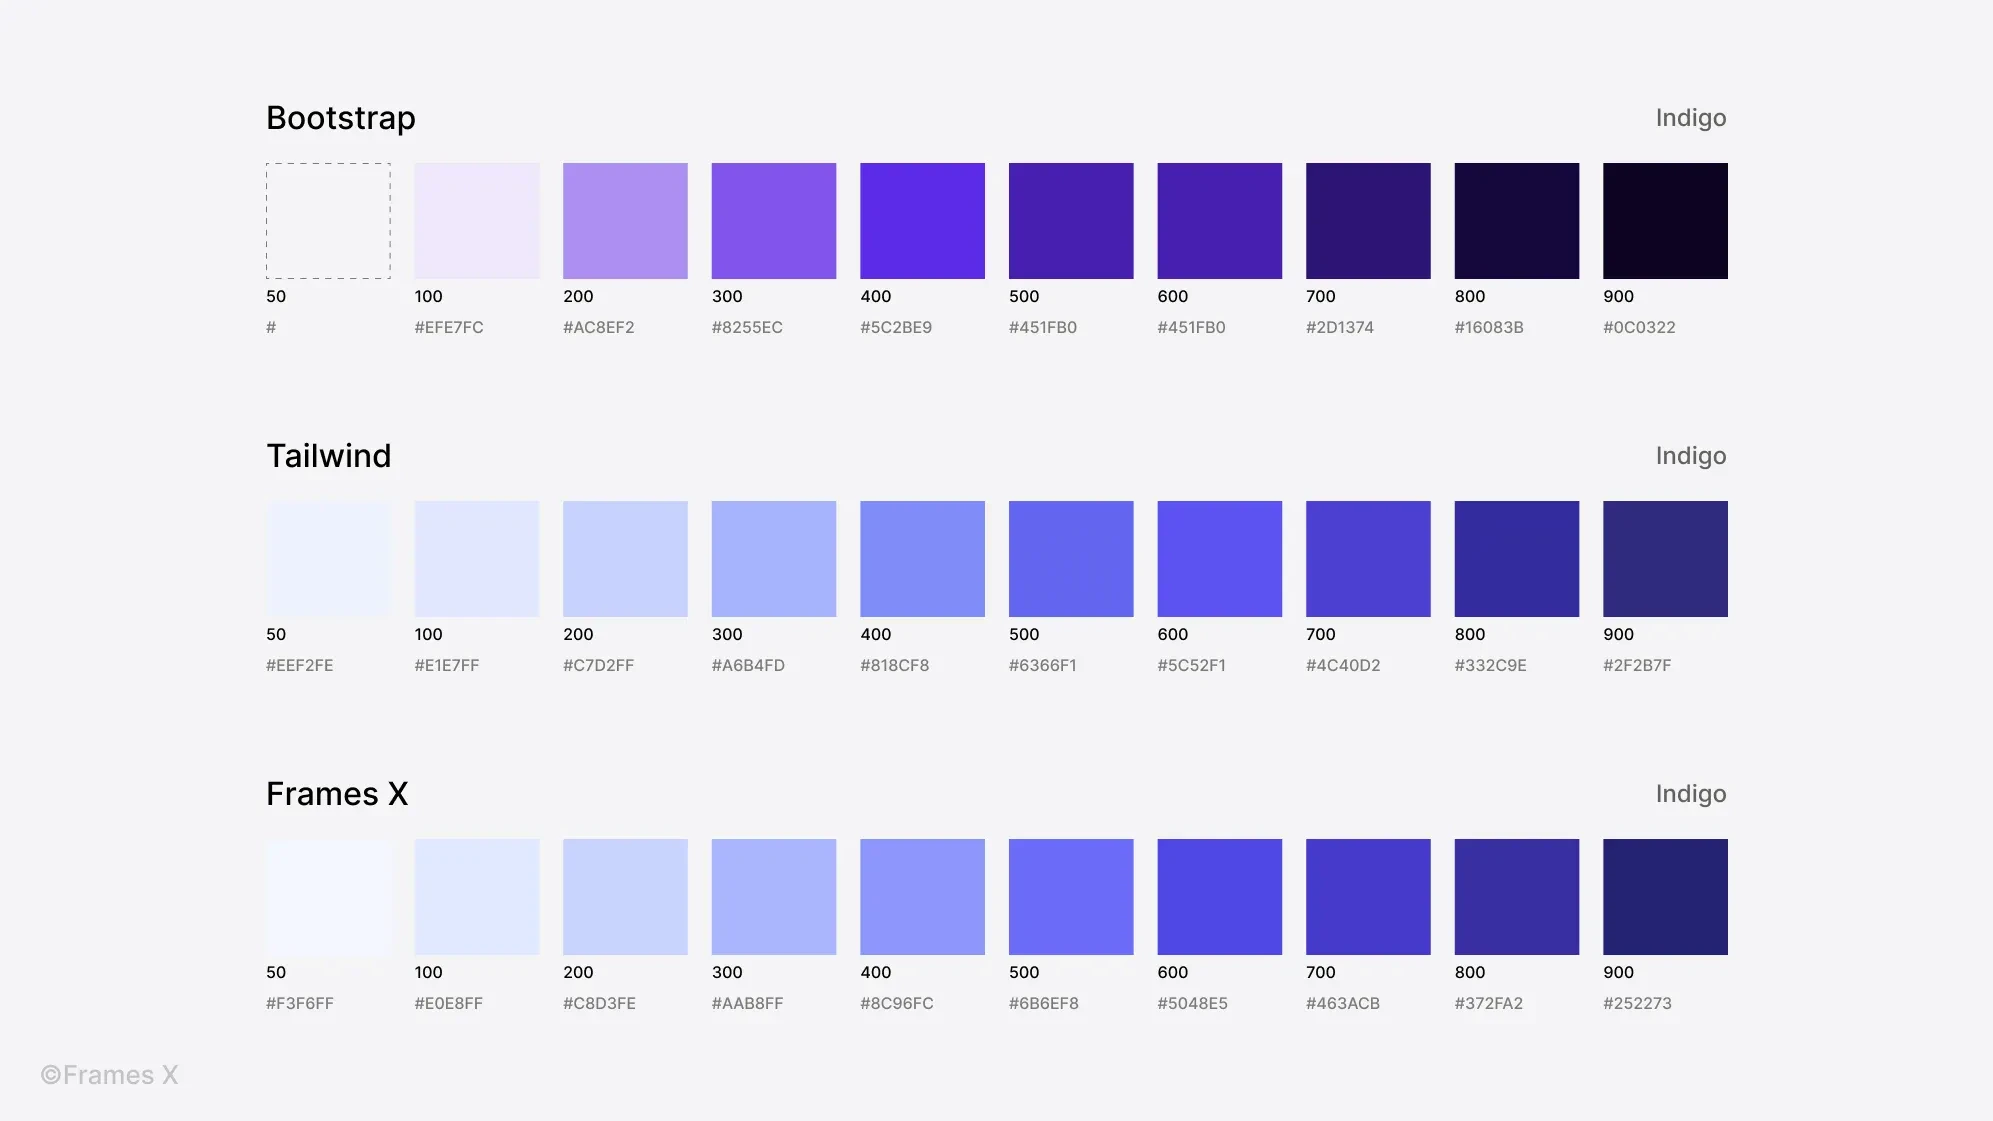The height and width of the screenshot is (1121, 1993).
Task: Click the hex code text #6B6EF8
Action: pyautogui.click(x=1044, y=1003)
